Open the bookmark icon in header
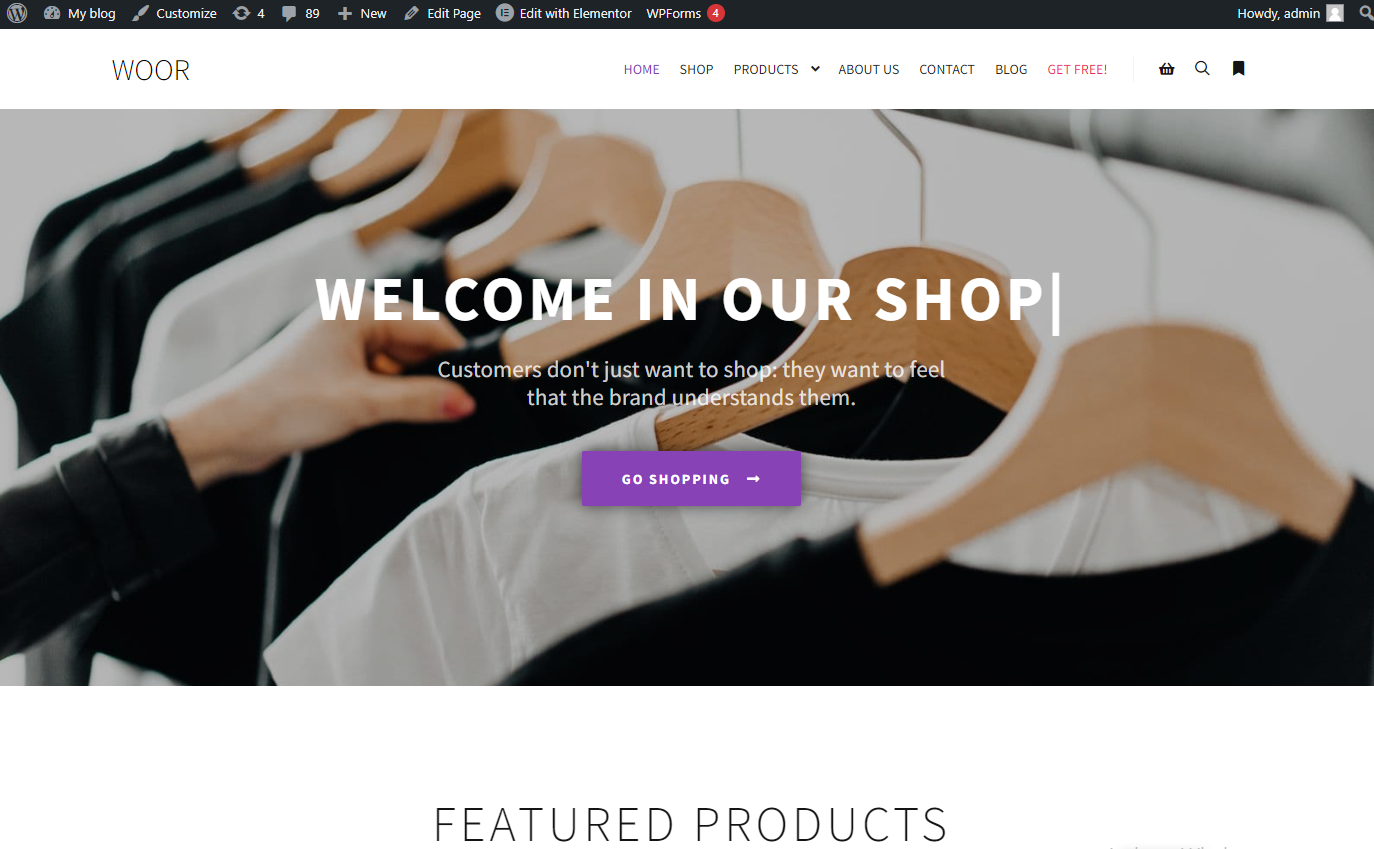This screenshot has width=1374, height=849. [x=1238, y=69]
